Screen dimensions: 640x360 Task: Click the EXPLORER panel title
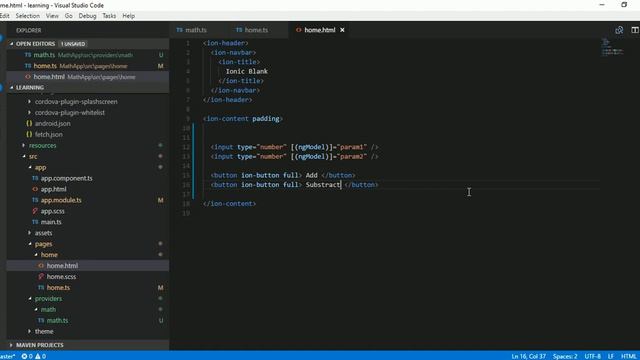click(29, 30)
